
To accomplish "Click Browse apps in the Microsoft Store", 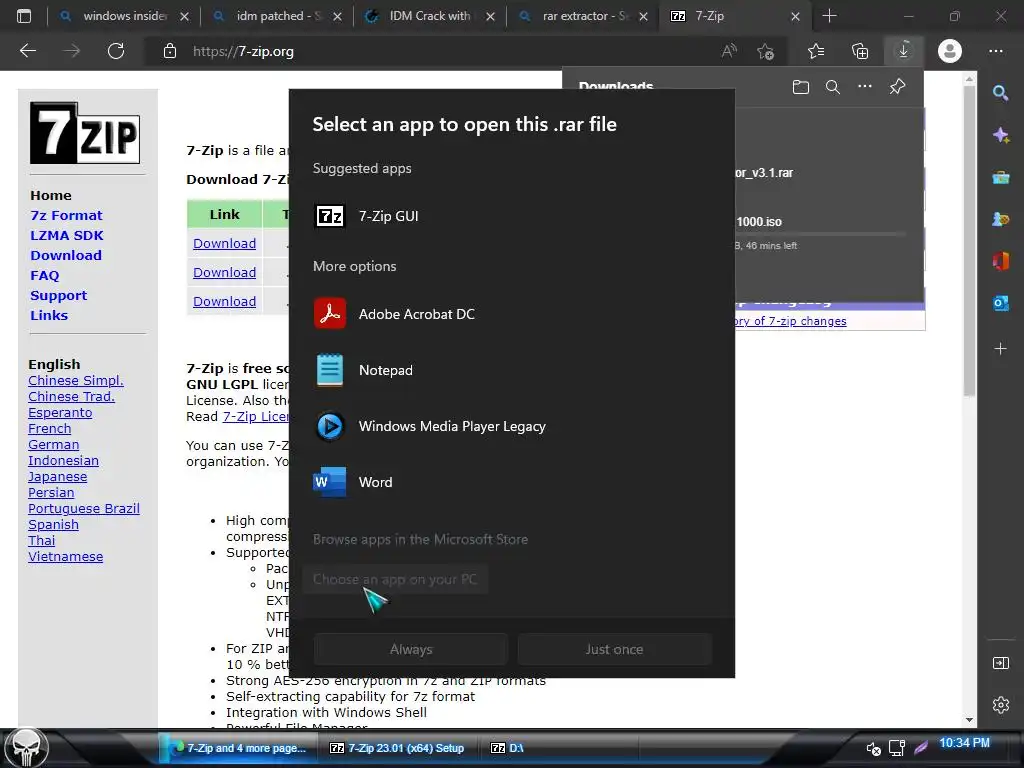I will pos(420,539).
